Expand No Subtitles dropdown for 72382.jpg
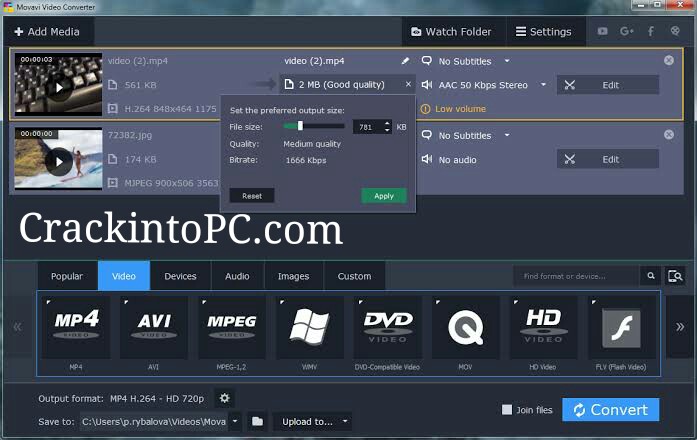This screenshot has height=440, width=697. point(507,135)
